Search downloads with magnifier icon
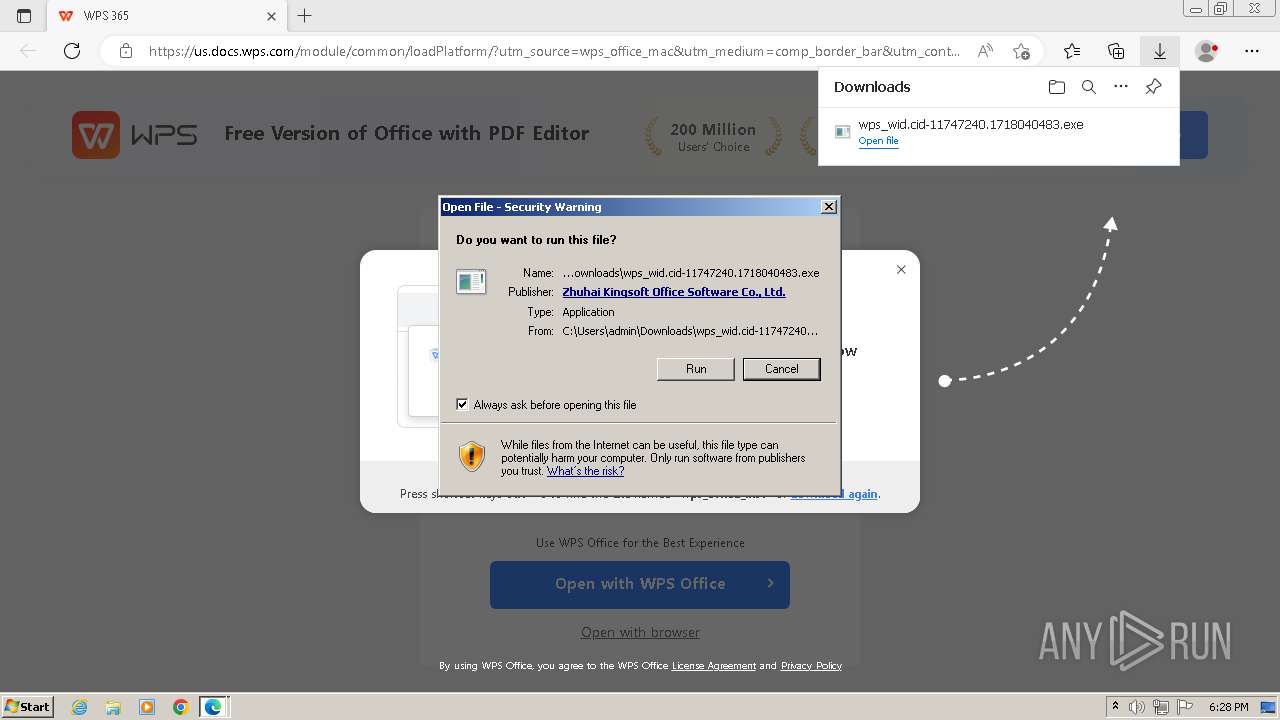 click(x=1089, y=87)
